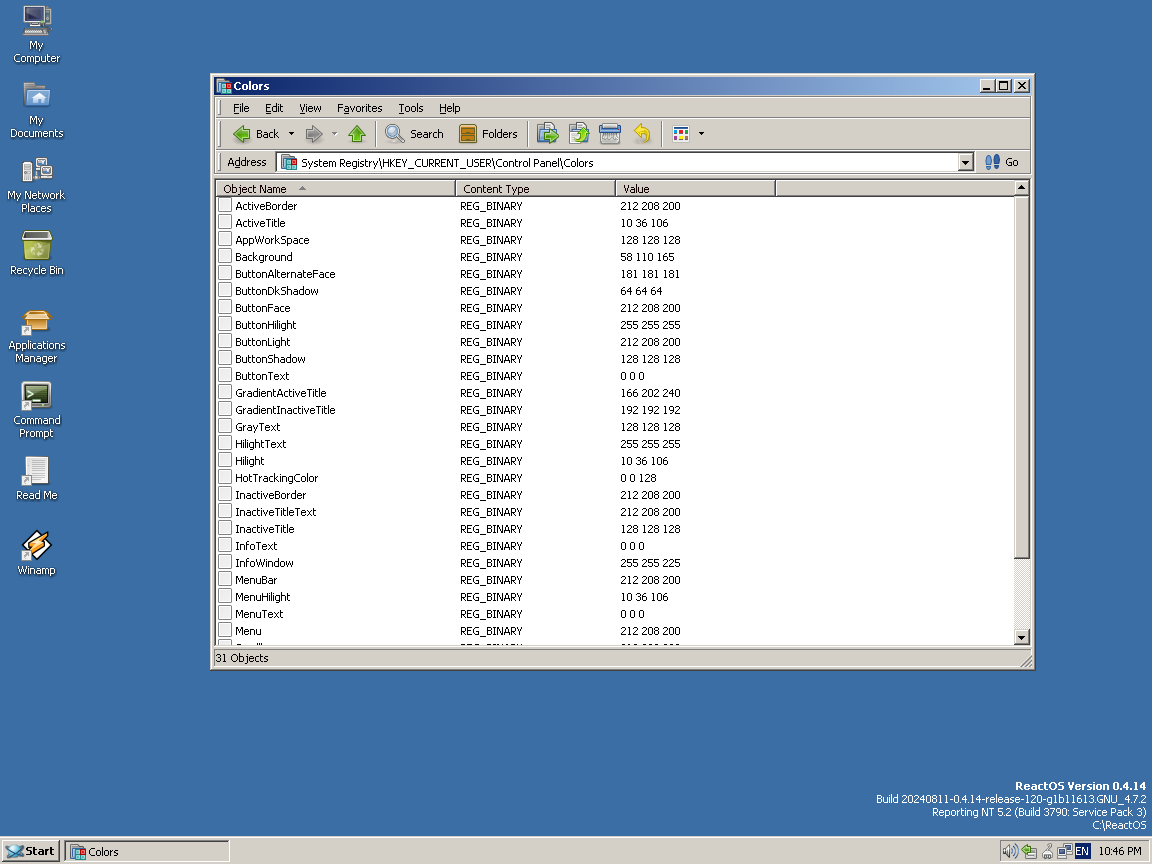The height and width of the screenshot is (864, 1152).
Task: Click the network computers tray icon
Action: click(x=1065, y=852)
